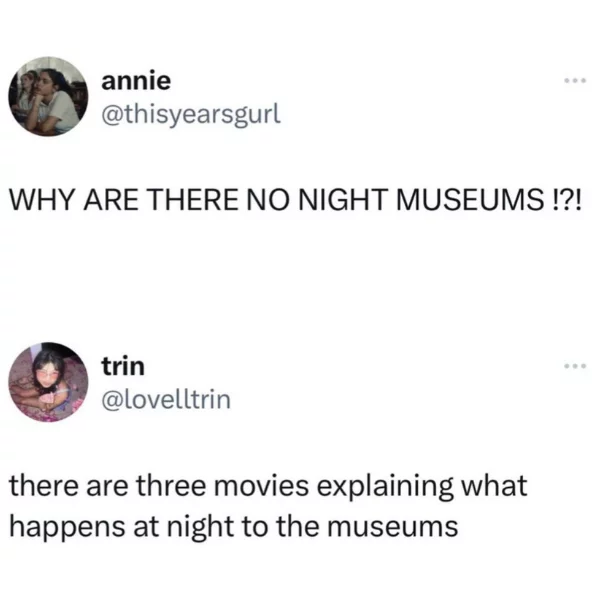This screenshot has height=600, width=600.
Task: Click the word movies in trin's reply
Action: click(261, 486)
